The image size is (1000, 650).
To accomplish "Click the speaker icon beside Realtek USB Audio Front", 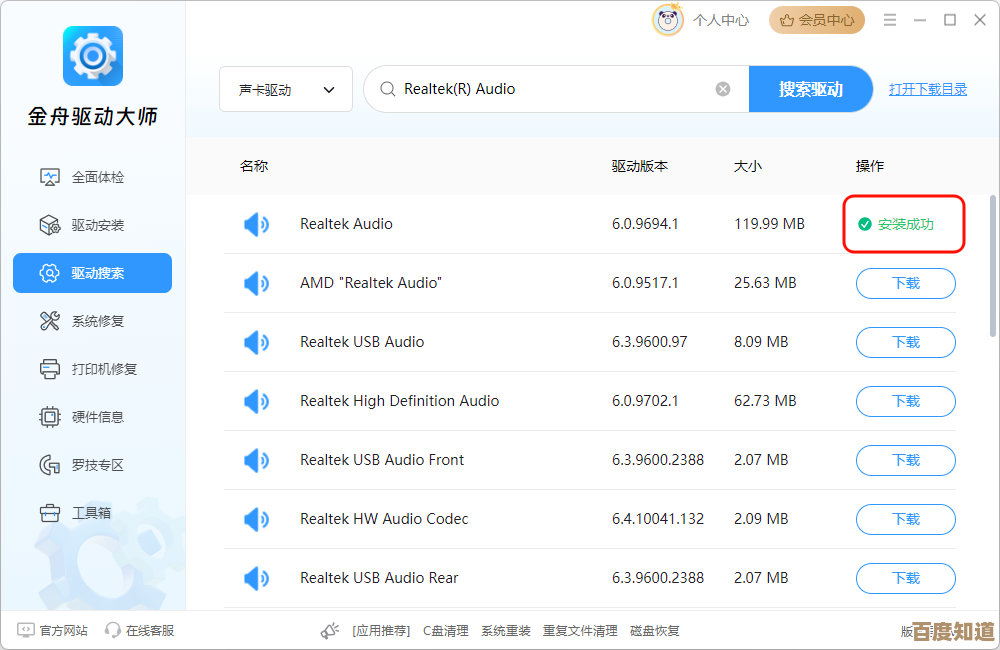I will (257, 460).
